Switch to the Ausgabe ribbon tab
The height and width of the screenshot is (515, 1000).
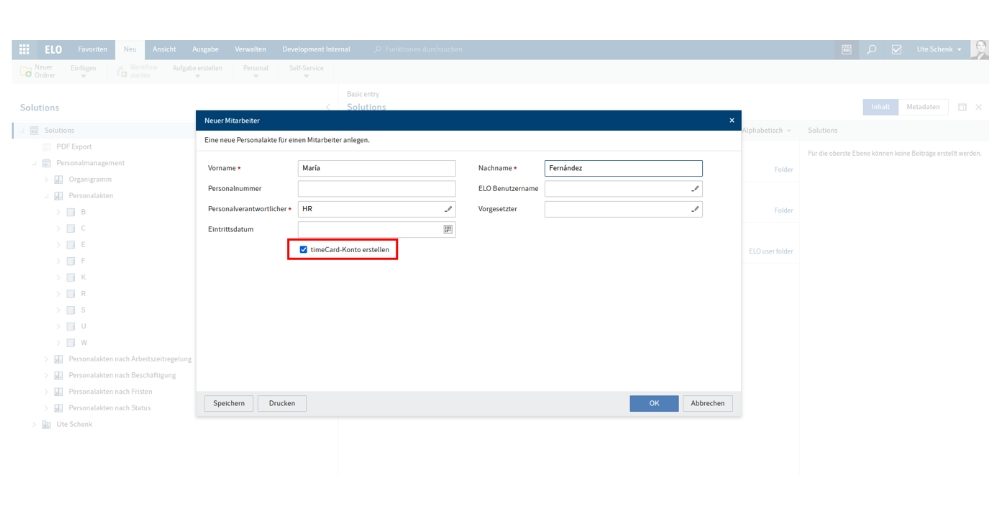click(x=205, y=49)
